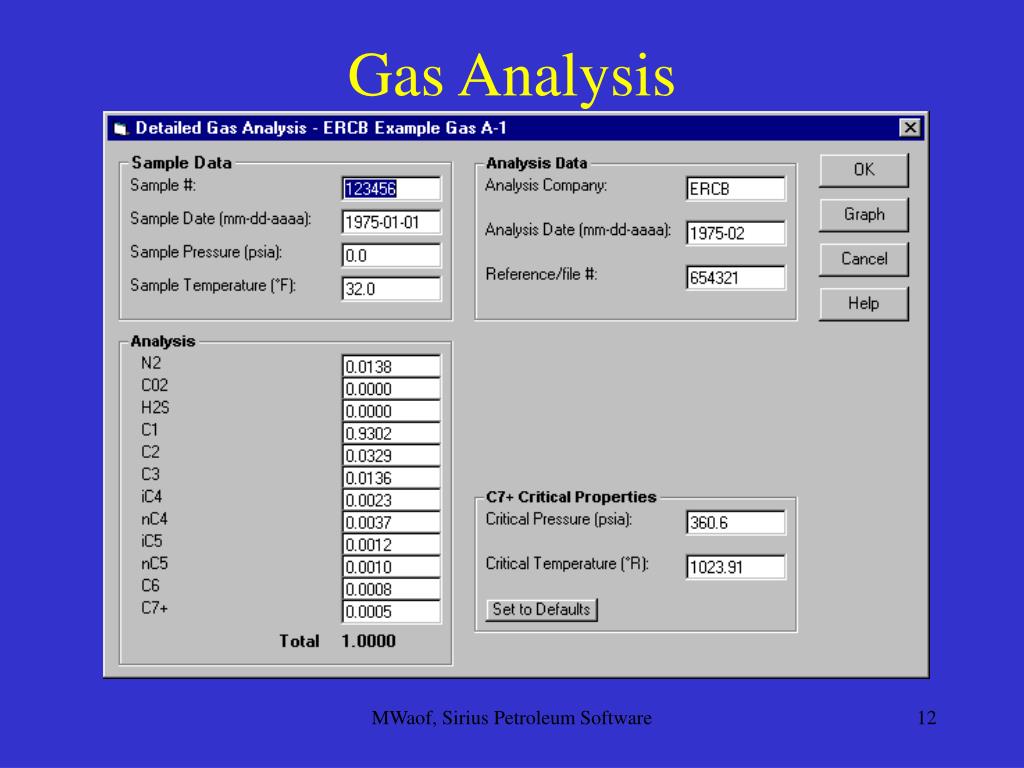The width and height of the screenshot is (1024, 768).
Task: Open the Graph view button
Action: tap(863, 214)
